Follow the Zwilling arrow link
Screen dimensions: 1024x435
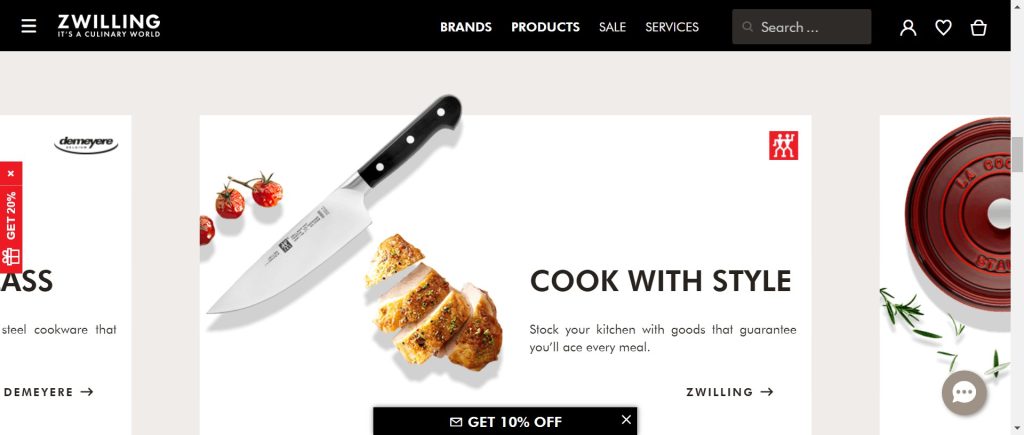729,392
